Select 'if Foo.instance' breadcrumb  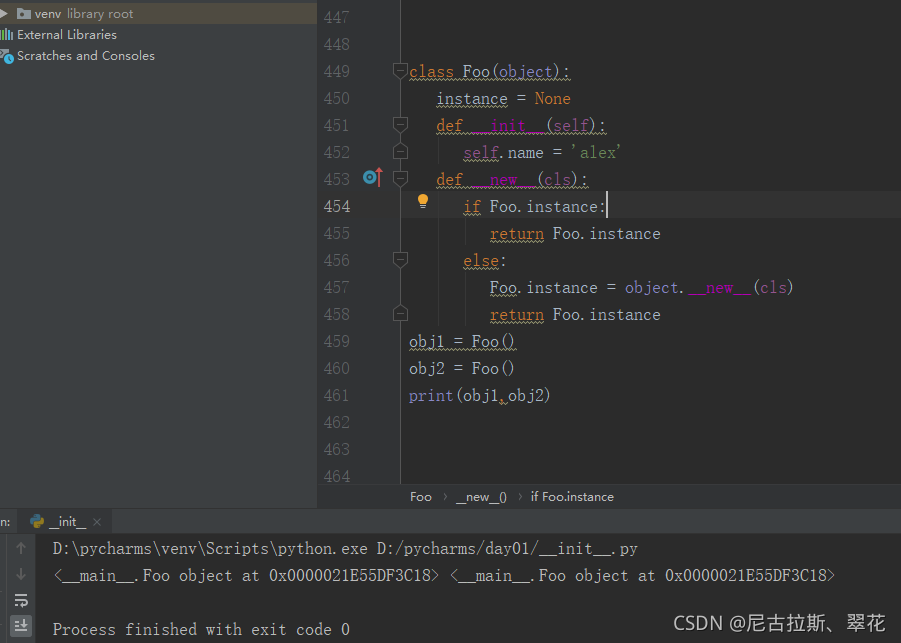(x=572, y=497)
